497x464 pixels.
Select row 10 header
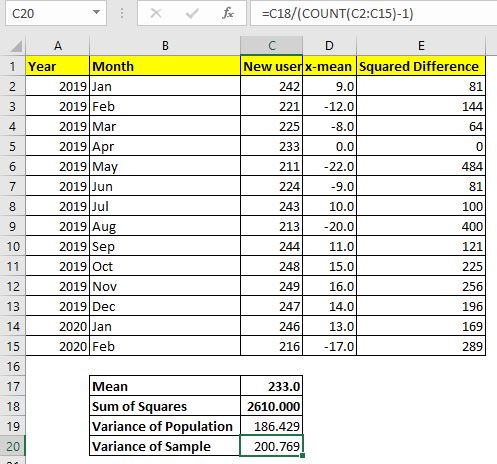13,246
